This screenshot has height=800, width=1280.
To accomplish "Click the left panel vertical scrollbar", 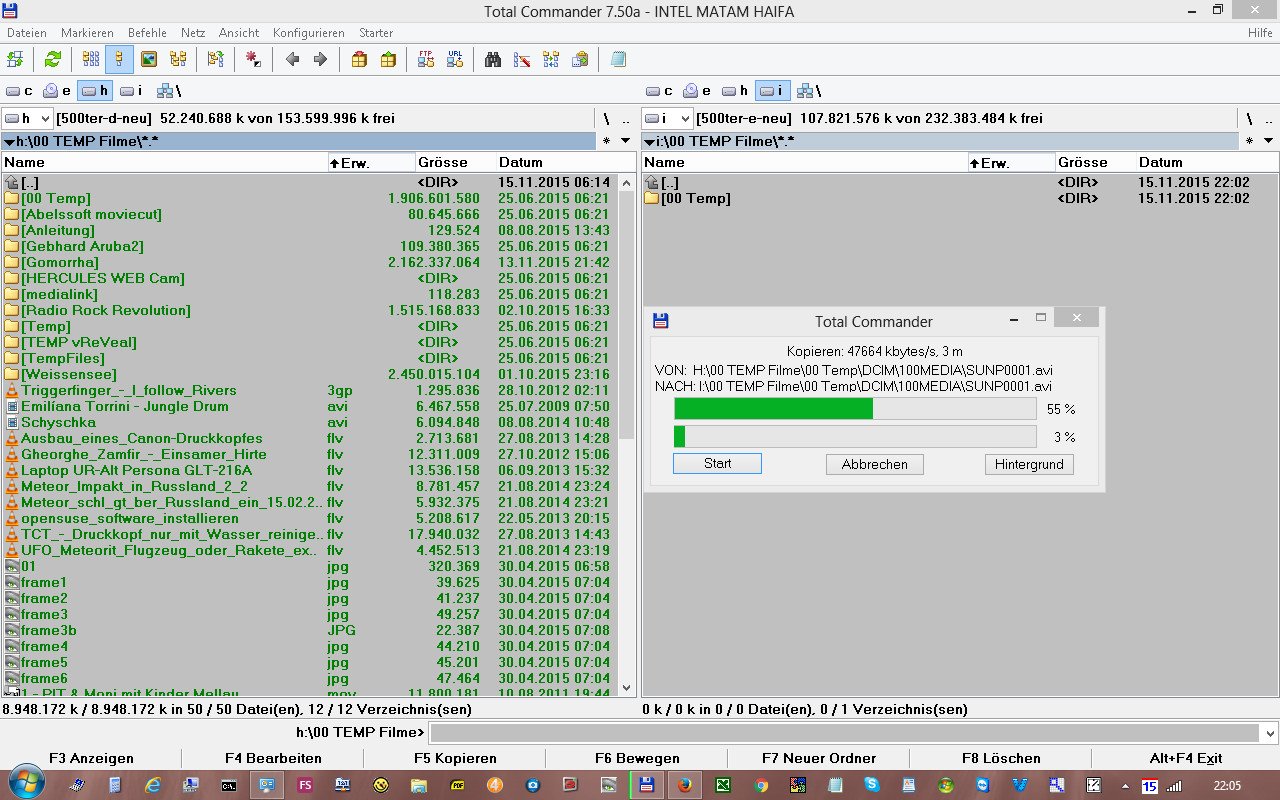I will [627, 434].
